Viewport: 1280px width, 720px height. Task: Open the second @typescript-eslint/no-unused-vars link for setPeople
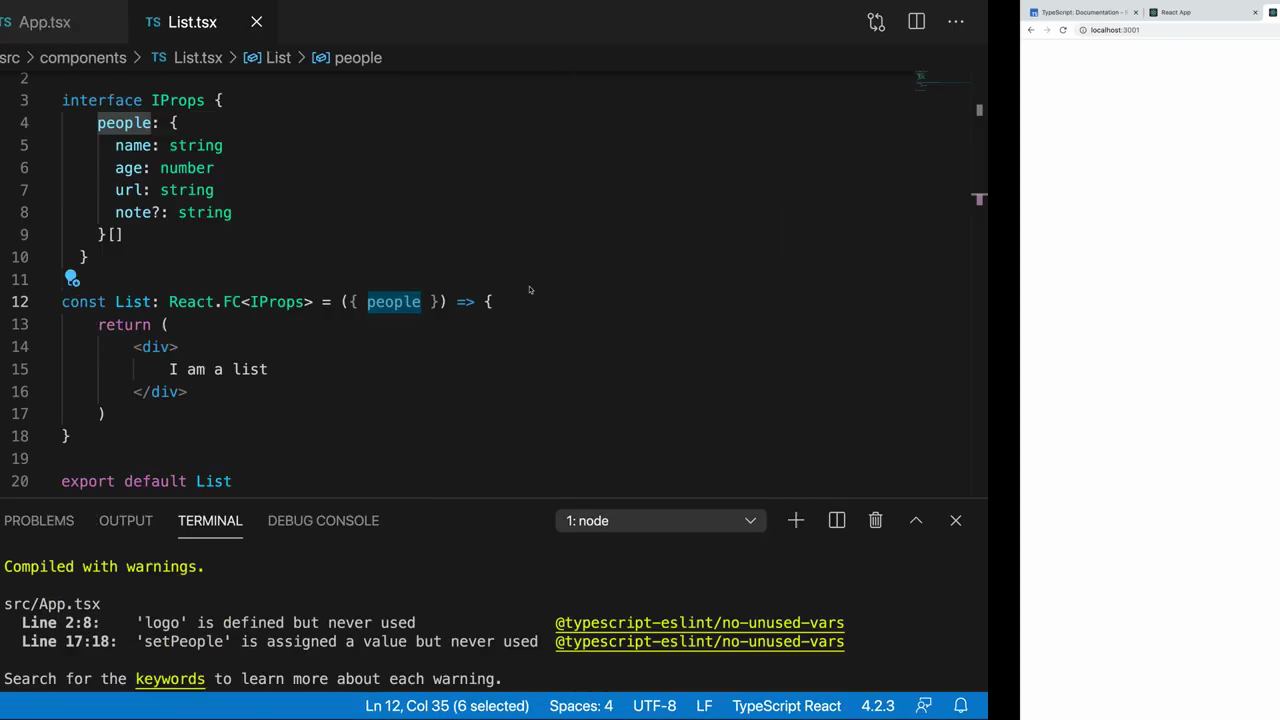[x=700, y=642]
